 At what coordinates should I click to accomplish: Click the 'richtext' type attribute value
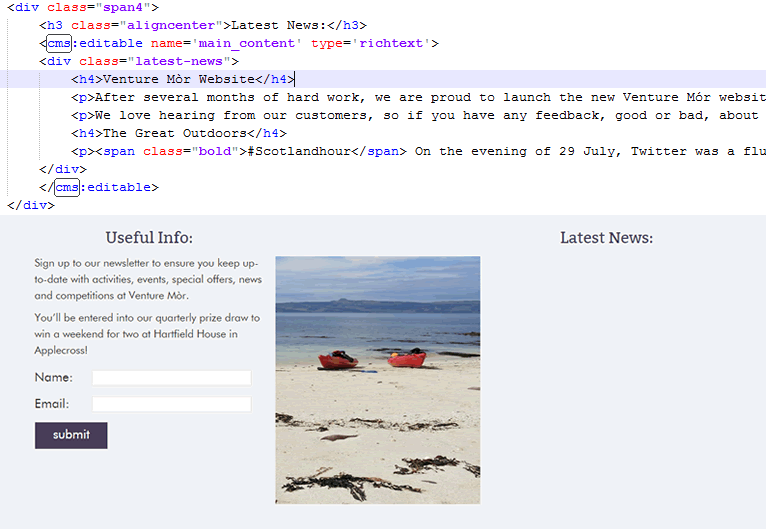click(391, 43)
